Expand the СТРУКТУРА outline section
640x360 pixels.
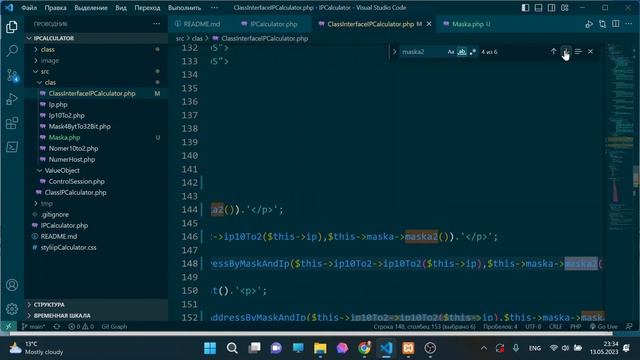tap(96, 304)
